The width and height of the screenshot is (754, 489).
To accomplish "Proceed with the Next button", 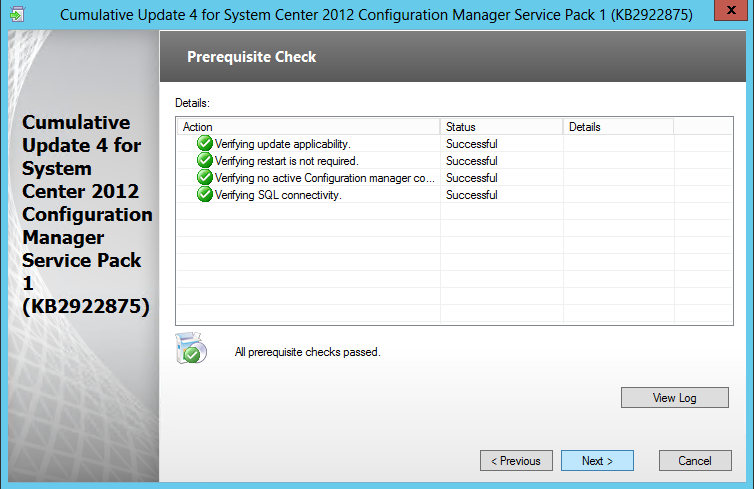I will click(x=597, y=461).
